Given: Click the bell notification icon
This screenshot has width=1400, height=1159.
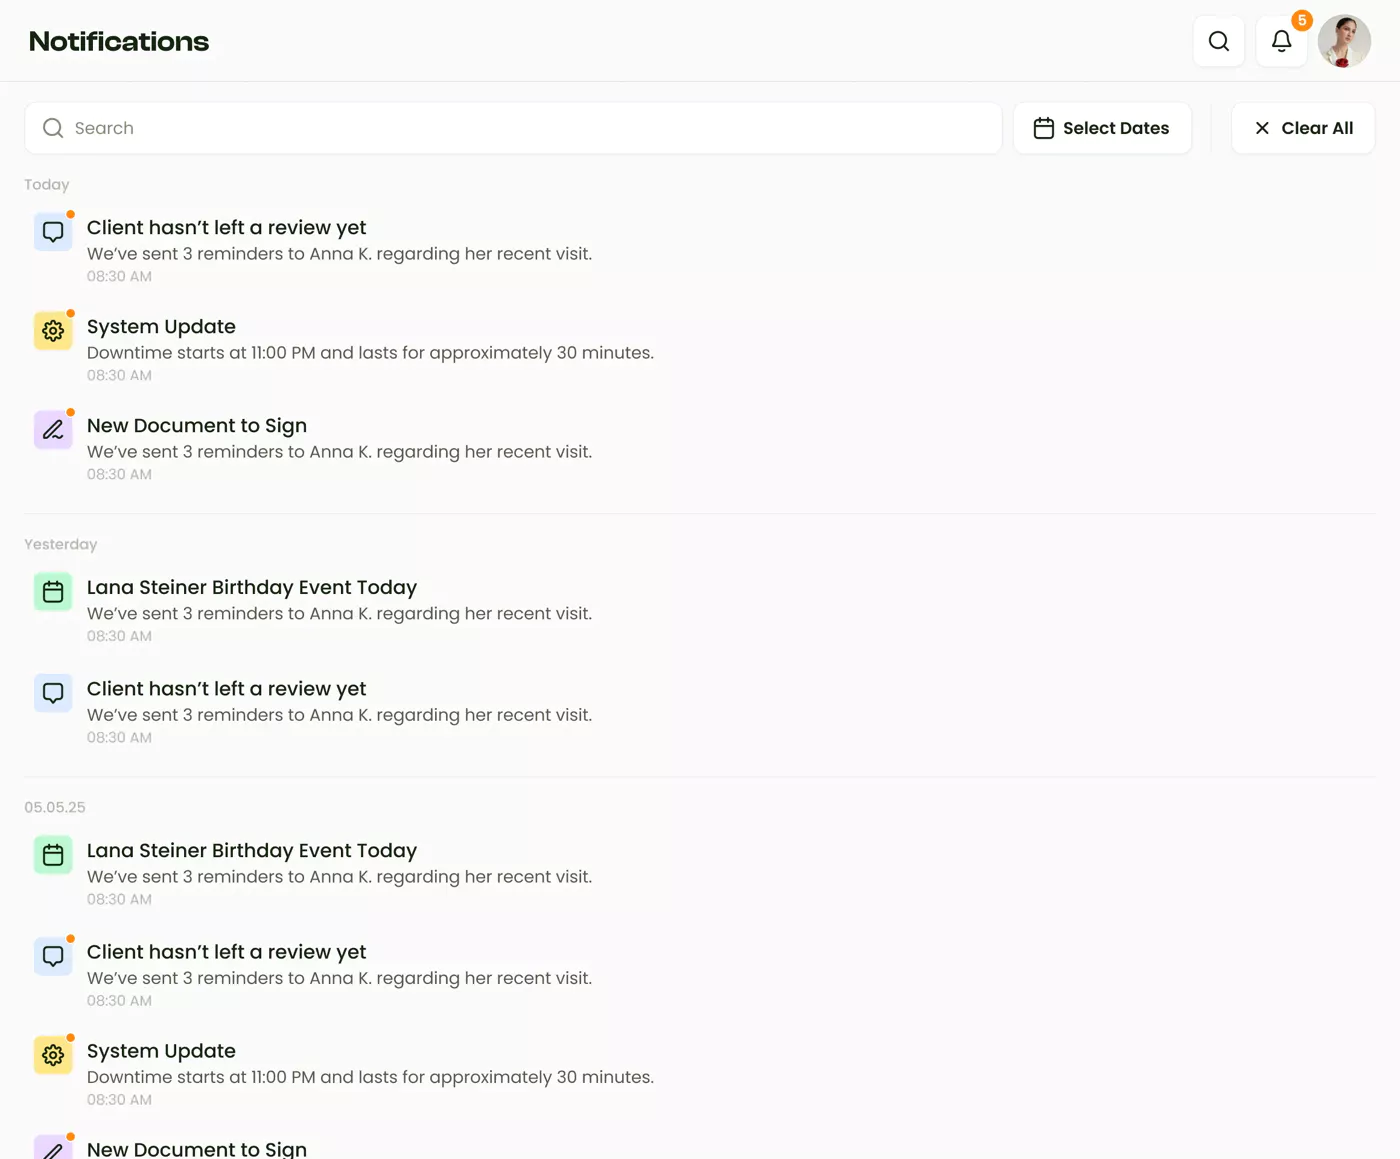Looking at the screenshot, I should pyautogui.click(x=1281, y=42).
